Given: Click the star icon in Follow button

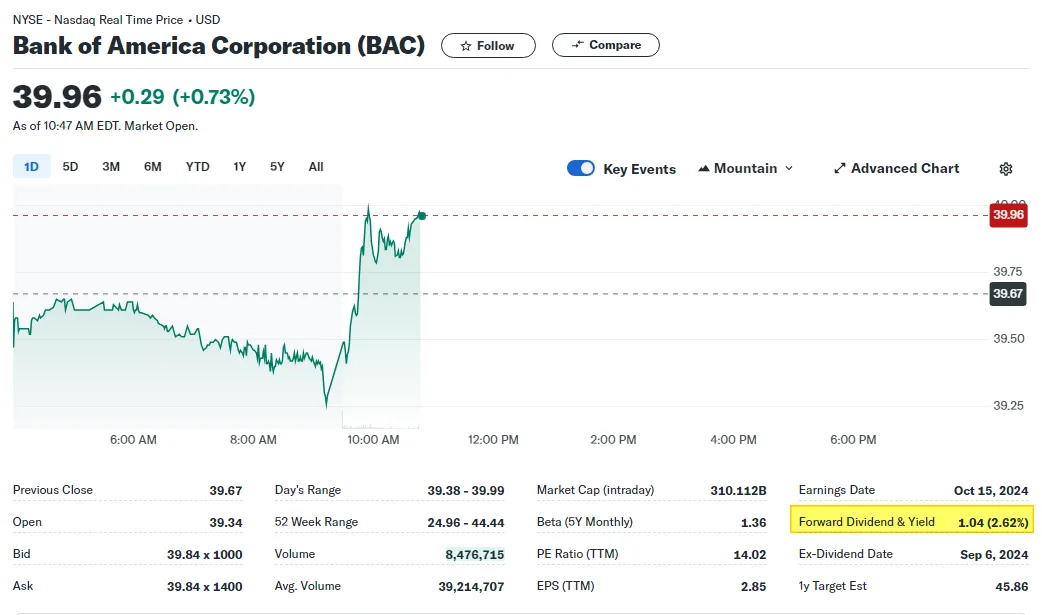Looking at the screenshot, I should tap(466, 46).
